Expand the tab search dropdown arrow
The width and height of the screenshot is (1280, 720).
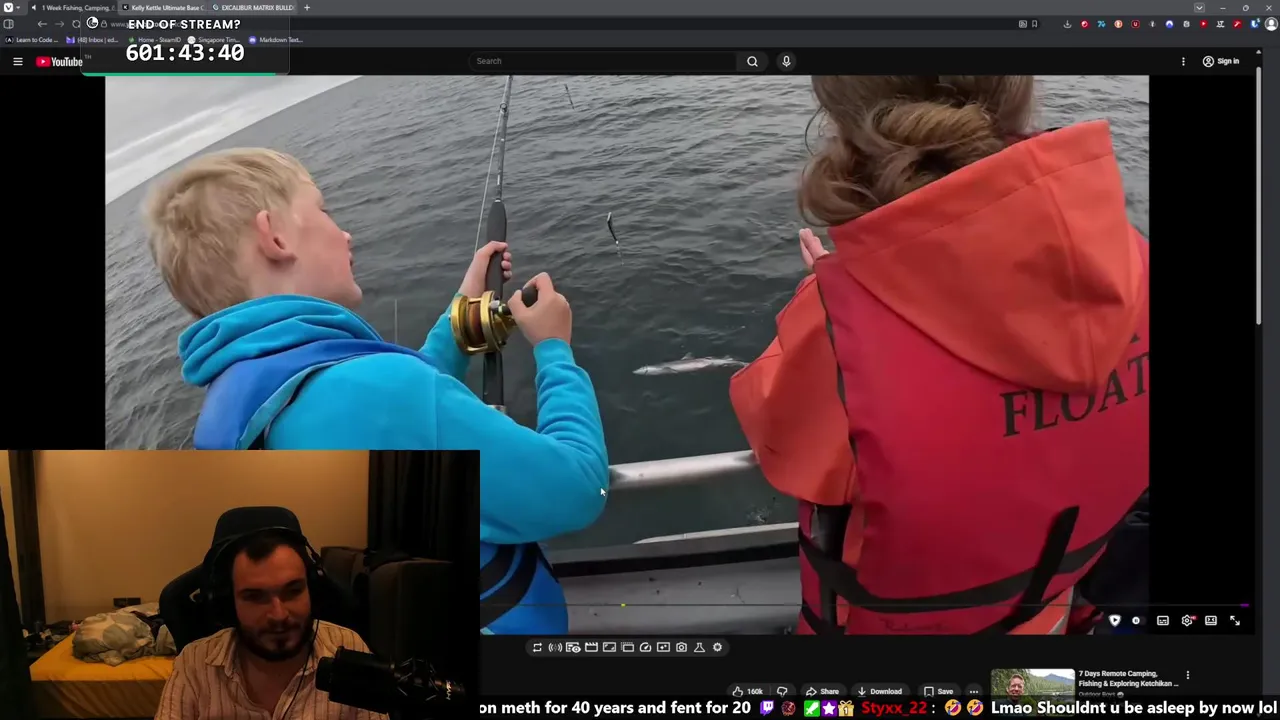(x=1199, y=7)
